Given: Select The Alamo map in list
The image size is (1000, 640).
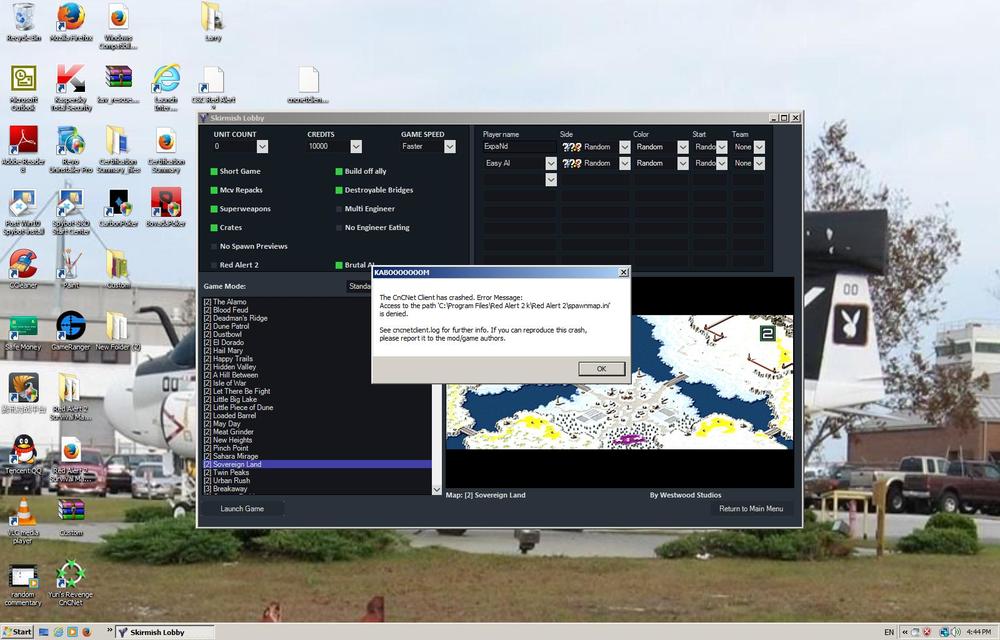Looking at the screenshot, I should point(224,302).
